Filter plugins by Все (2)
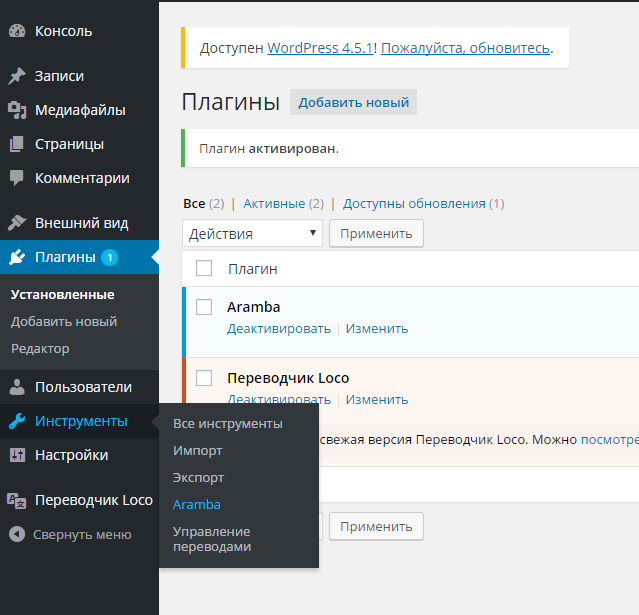639x615 pixels. [x=204, y=203]
